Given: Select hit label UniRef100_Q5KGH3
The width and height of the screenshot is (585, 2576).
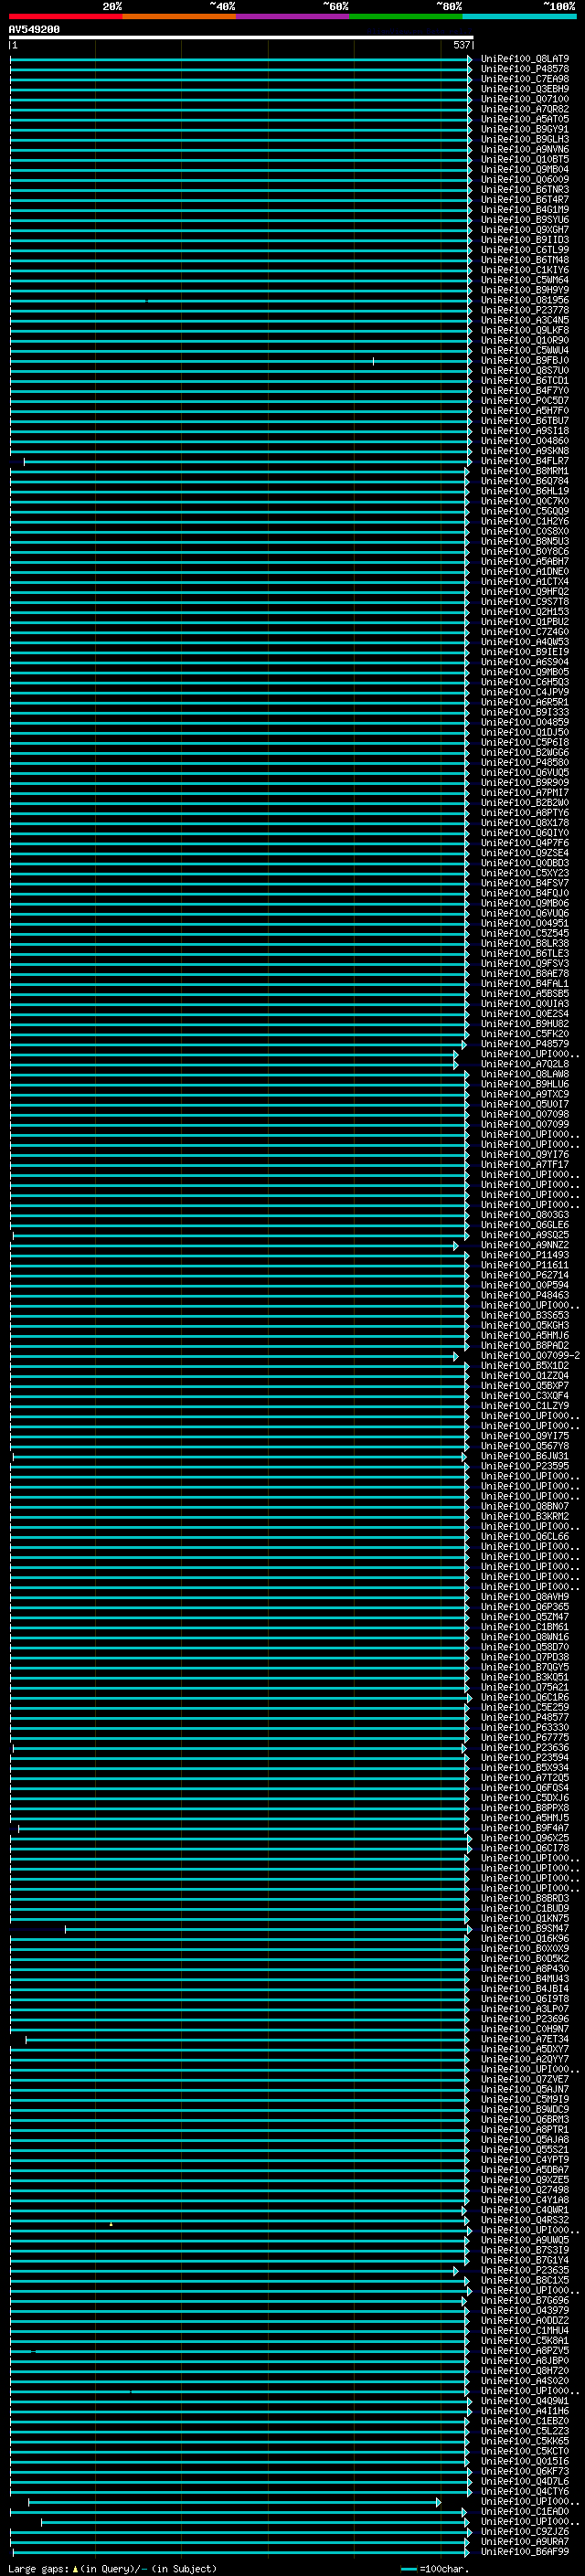Looking at the screenshot, I should click(x=525, y=1325).
